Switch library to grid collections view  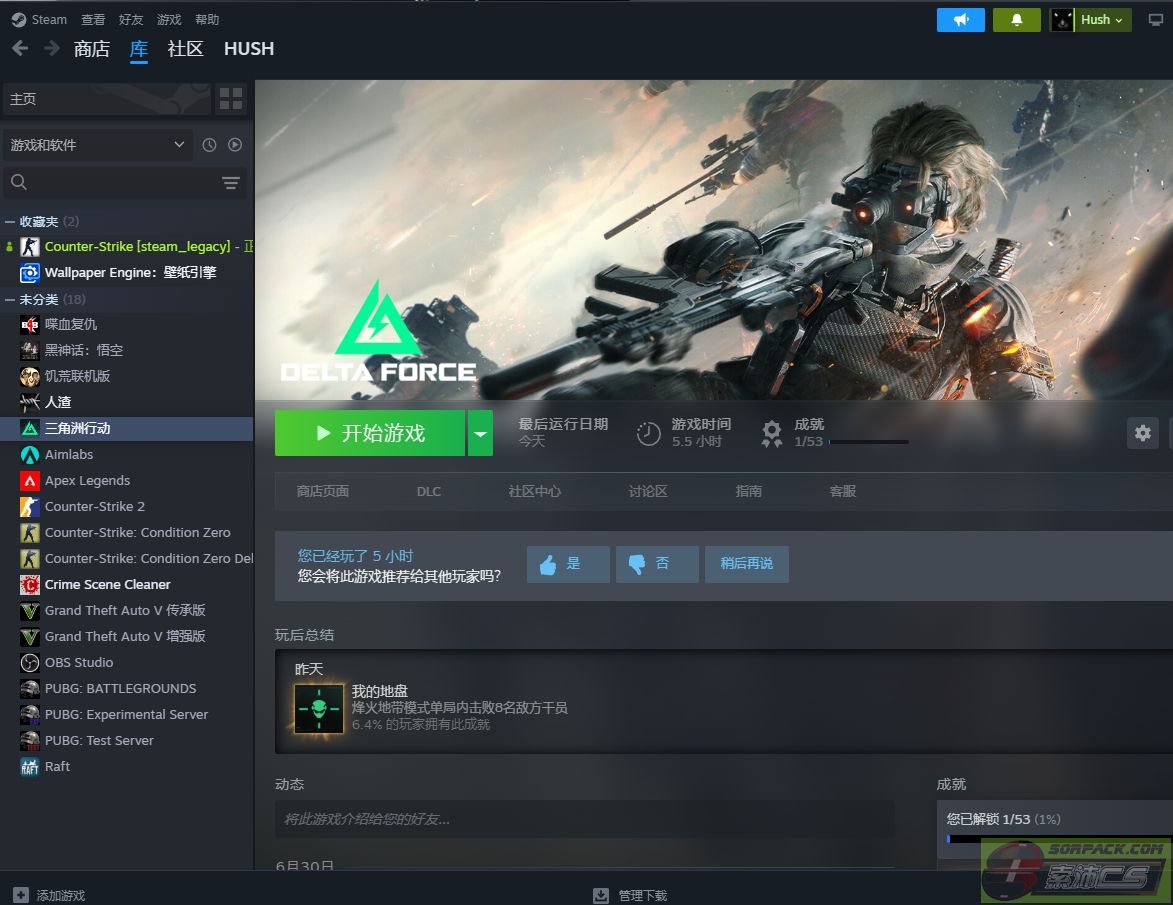[x=230, y=99]
